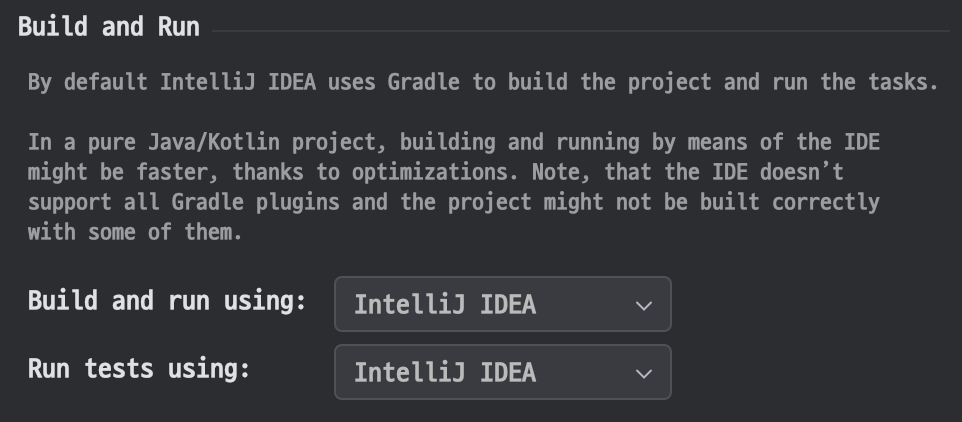Click the "with some of them." text line
Screen dimensions: 962x422
pyautogui.click(x=135, y=233)
